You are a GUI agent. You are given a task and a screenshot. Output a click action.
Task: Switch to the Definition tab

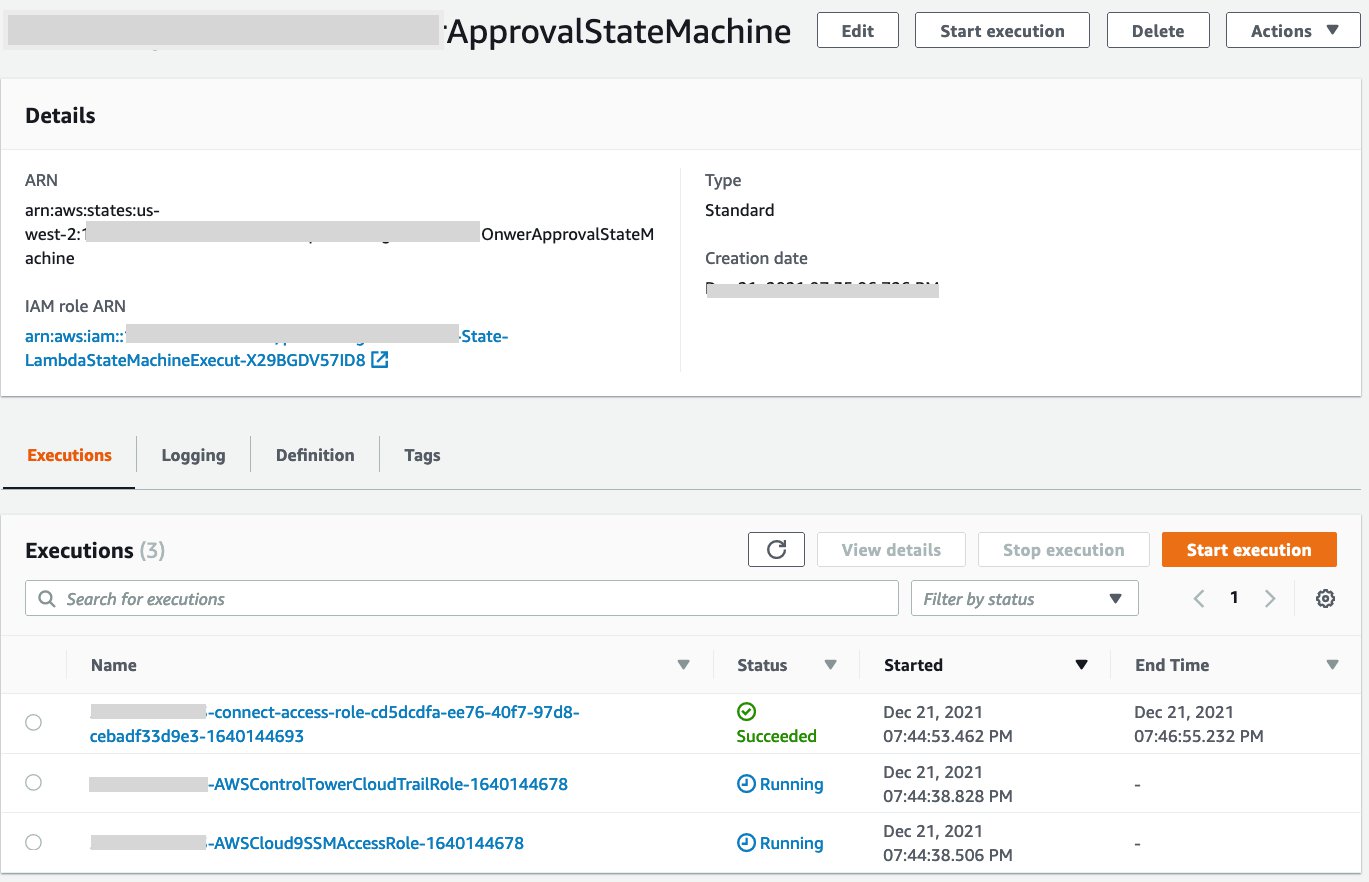coord(315,455)
